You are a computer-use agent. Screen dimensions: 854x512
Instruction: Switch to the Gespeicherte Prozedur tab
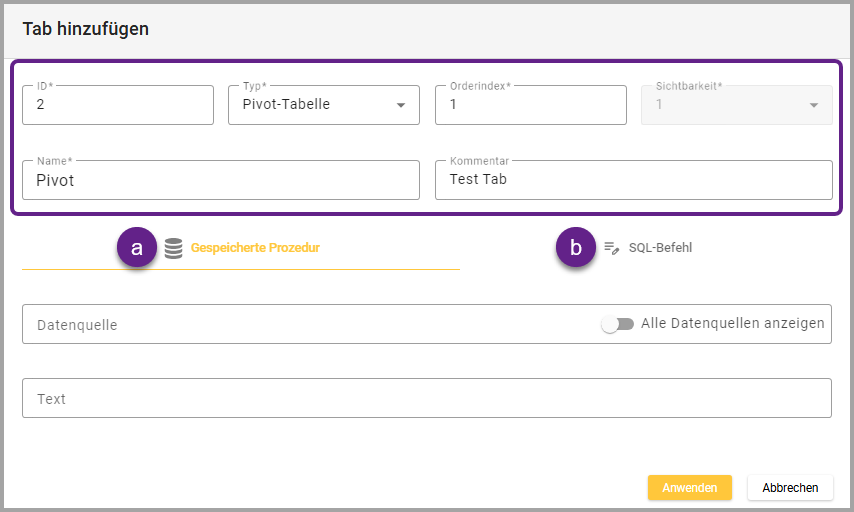(x=255, y=248)
